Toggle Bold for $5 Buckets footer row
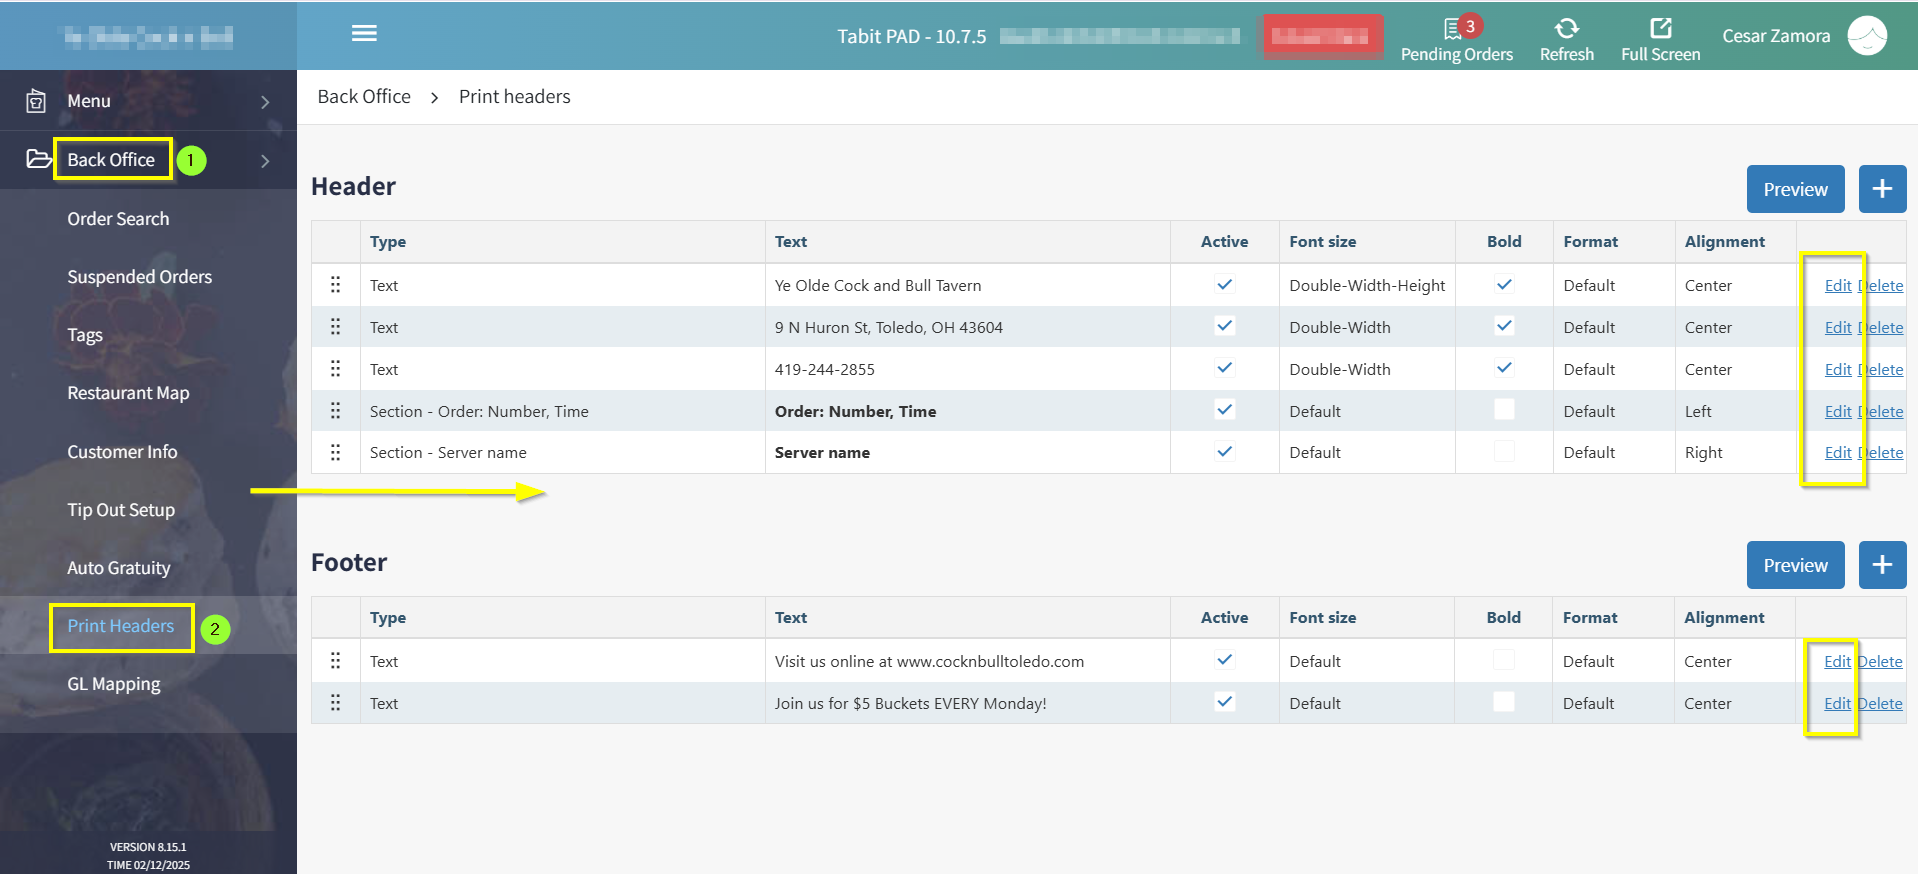1918x874 pixels. [1503, 702]
